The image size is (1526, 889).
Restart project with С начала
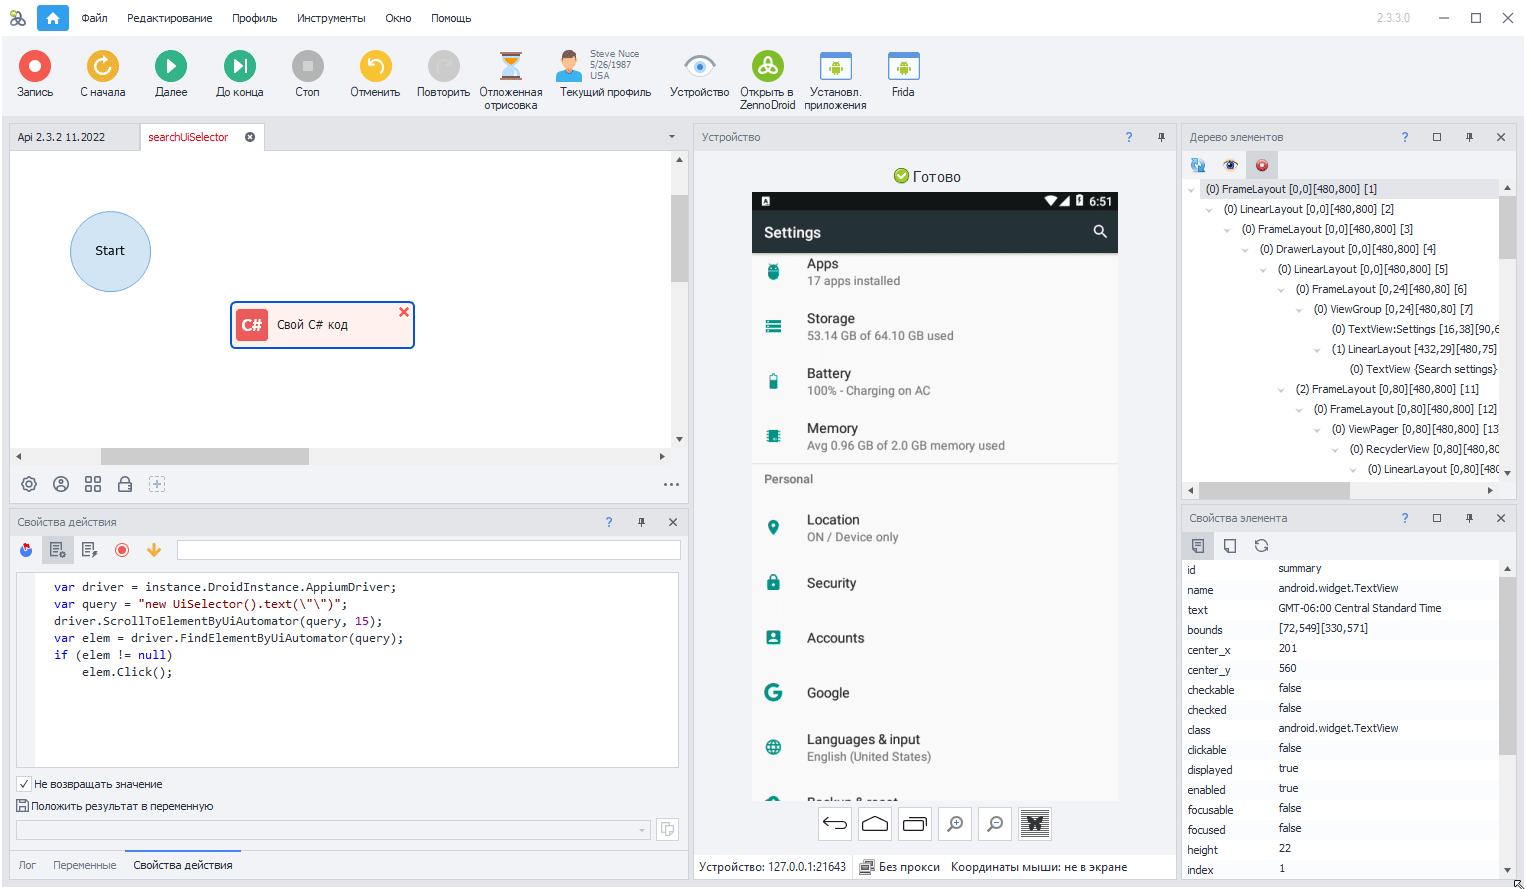[x=103, y=75]
